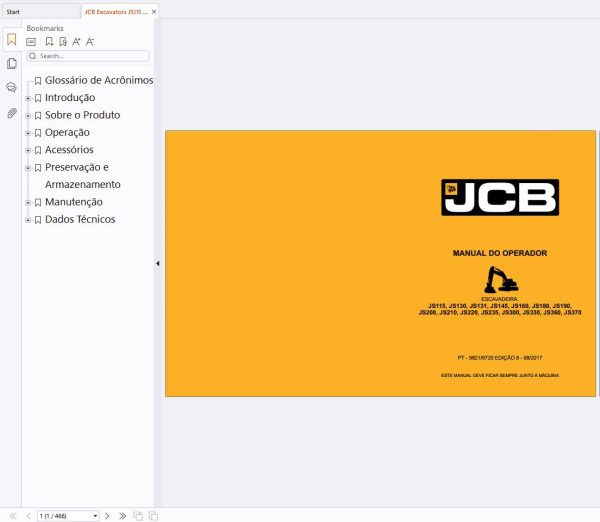
Task: Click the bookmark icon beside Sobre o Produto
Action: tap(38, 116)
